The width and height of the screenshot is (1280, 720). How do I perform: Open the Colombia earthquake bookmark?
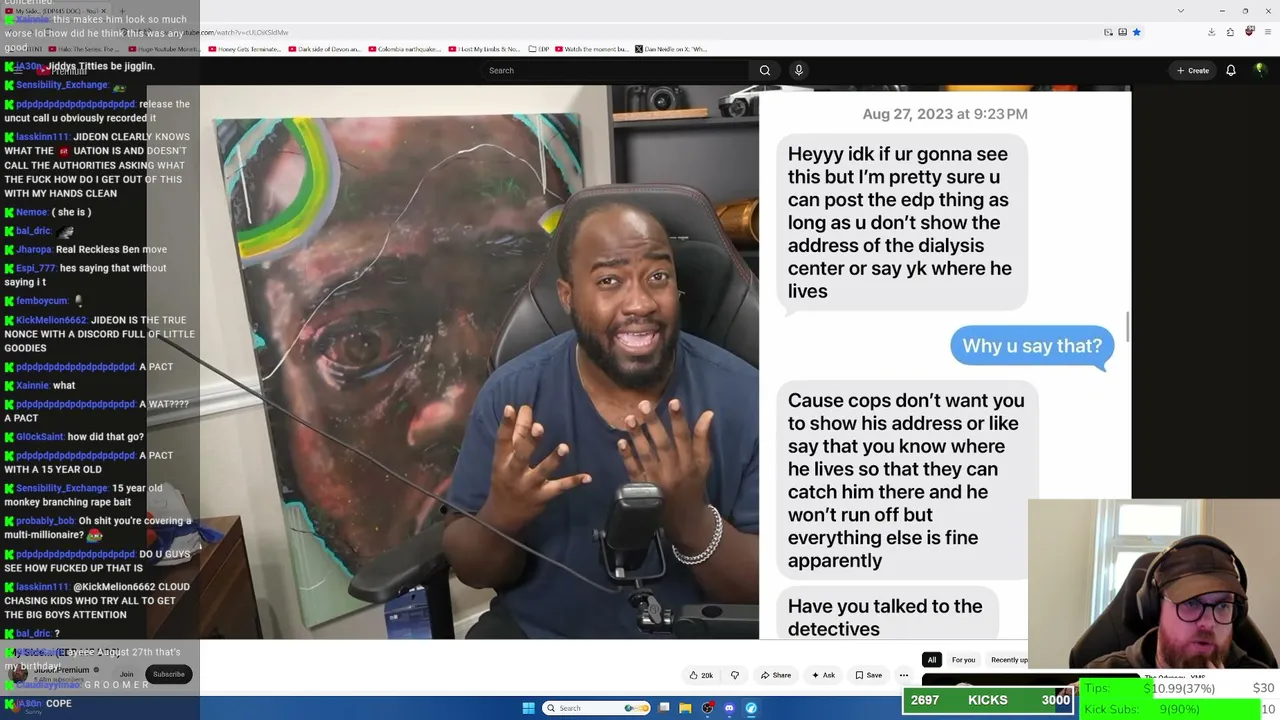[405, 49]
